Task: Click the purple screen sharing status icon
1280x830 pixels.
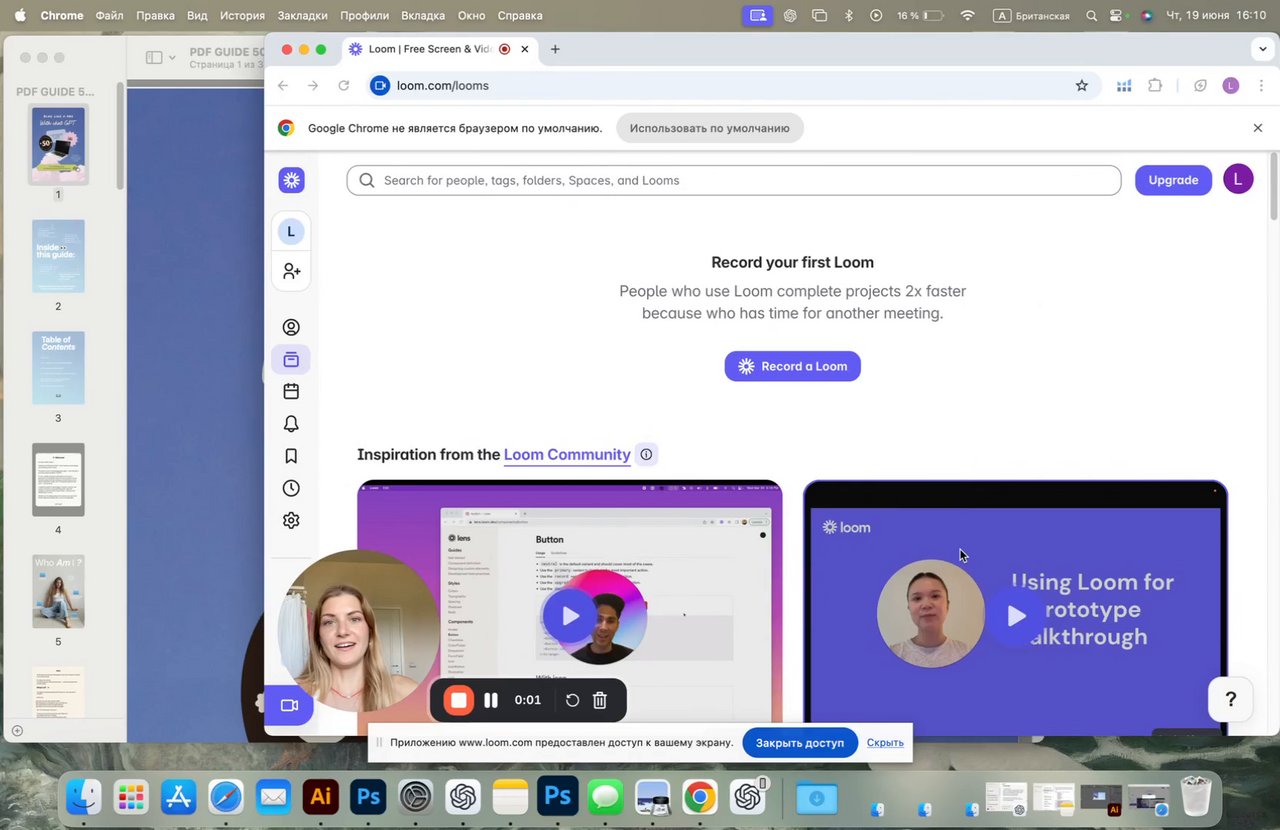Action: click(x=758, y=16)
